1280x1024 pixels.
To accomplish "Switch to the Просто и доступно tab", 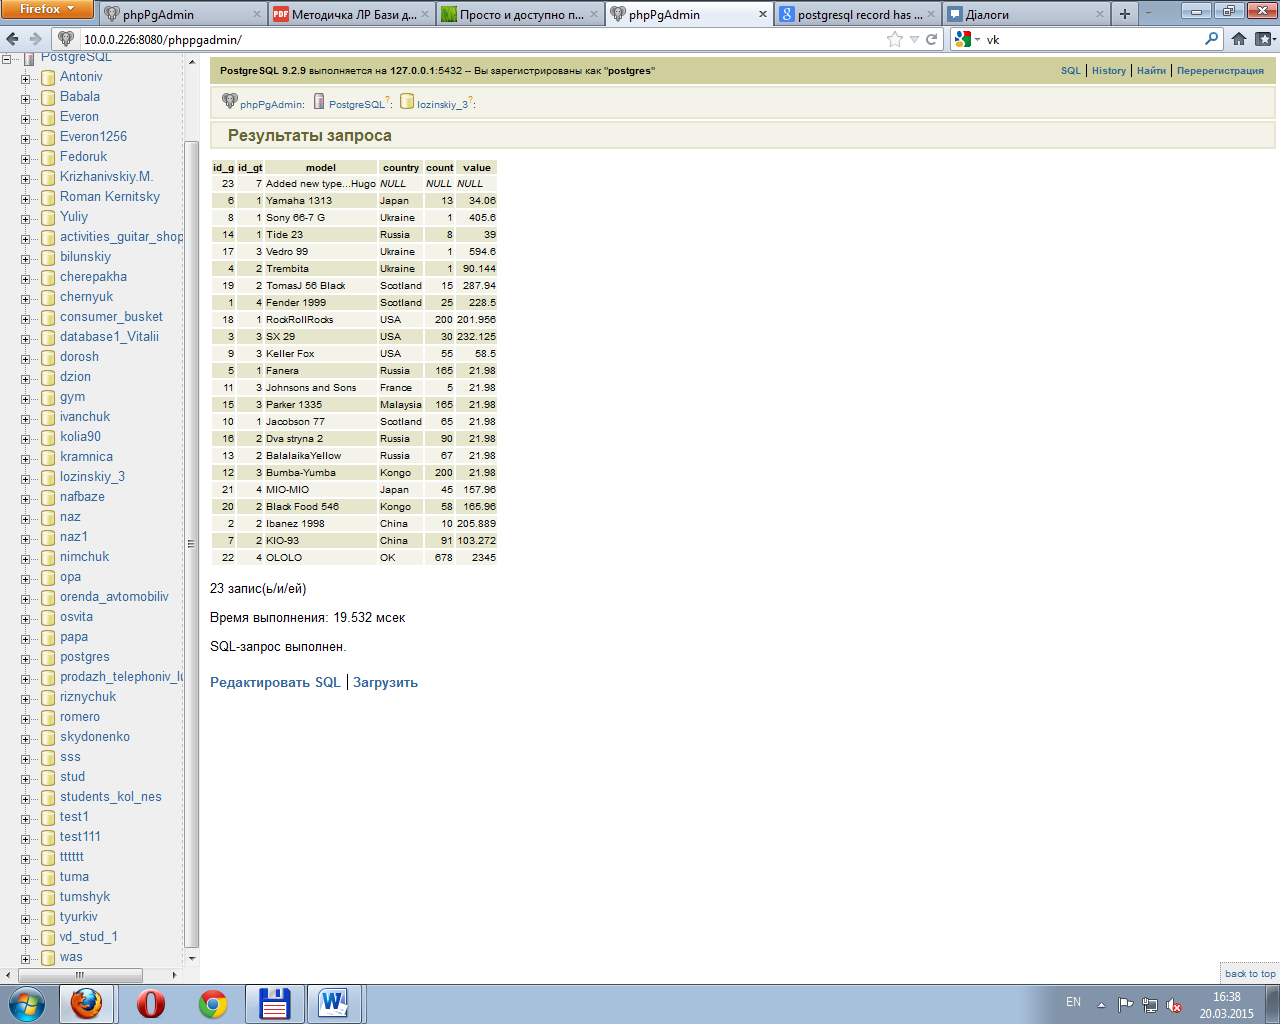I will coord(520,14).
